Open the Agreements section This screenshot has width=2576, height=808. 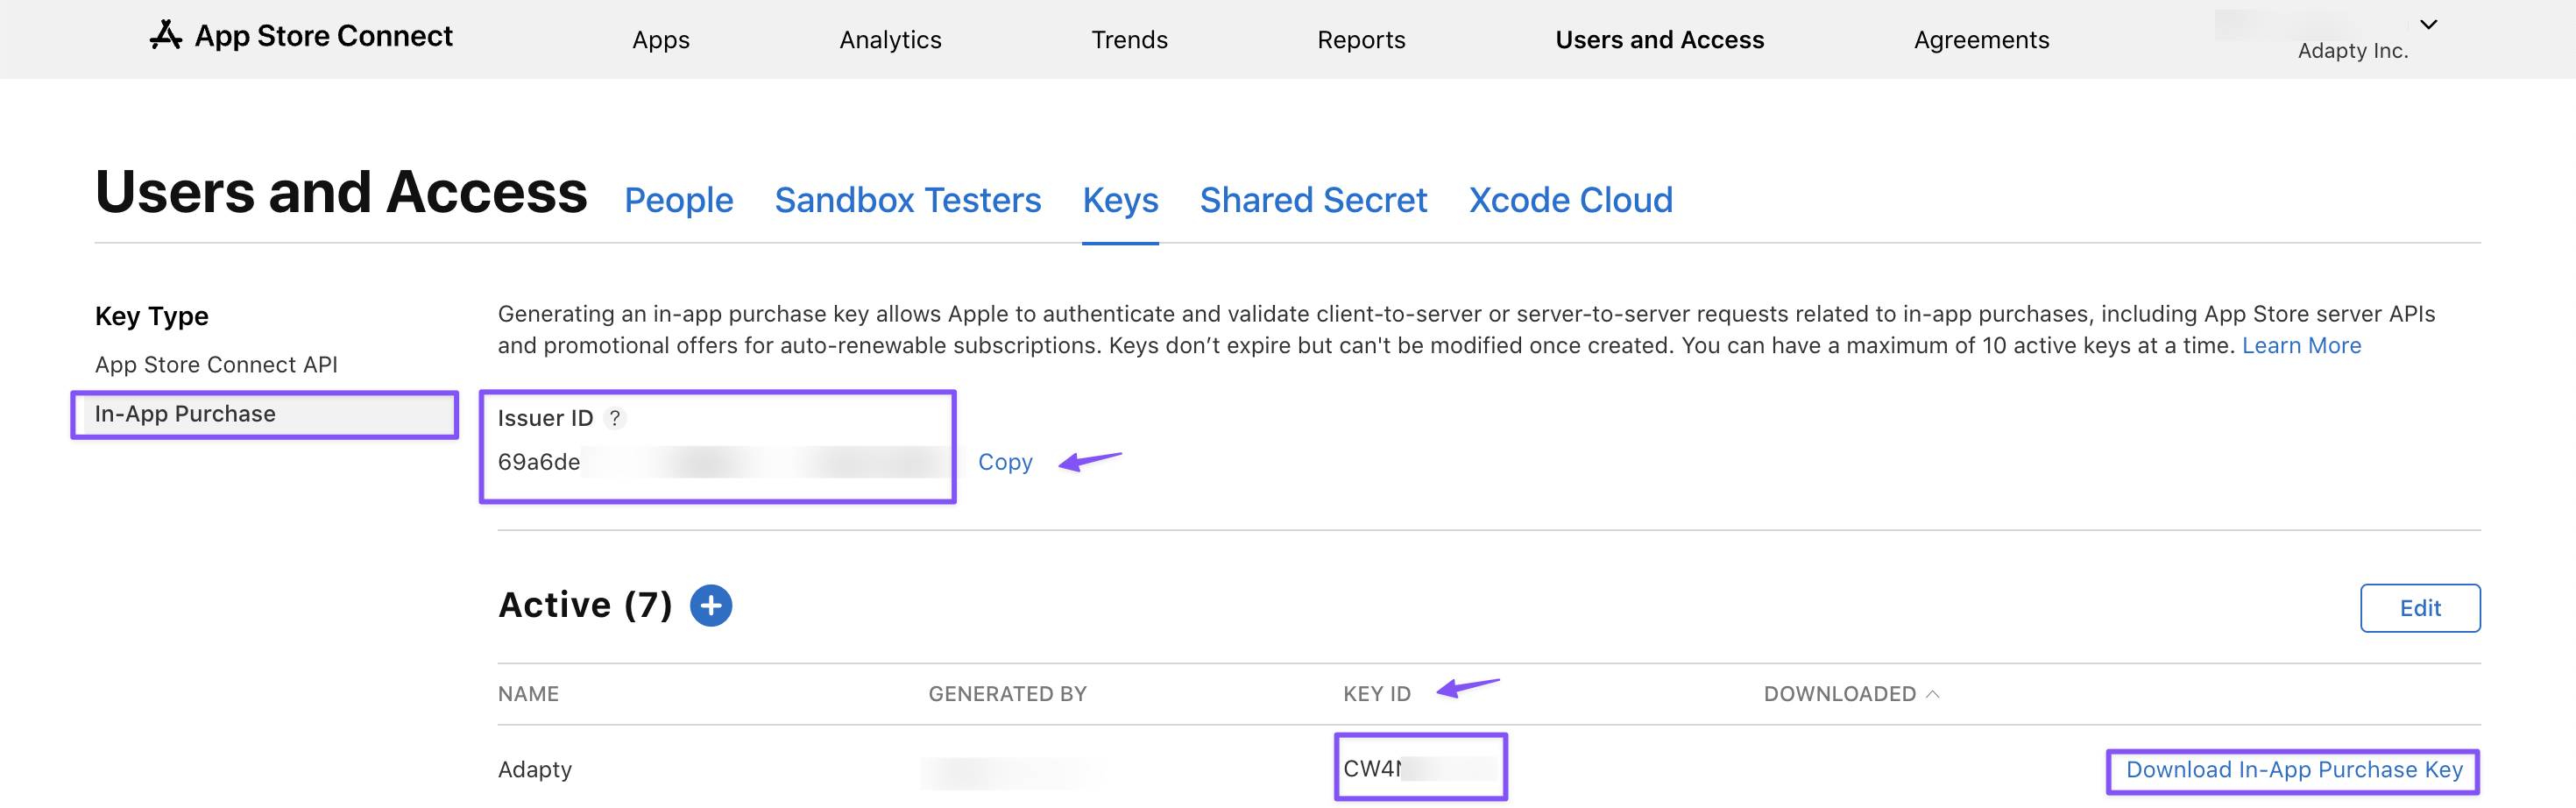[1981, 40]
